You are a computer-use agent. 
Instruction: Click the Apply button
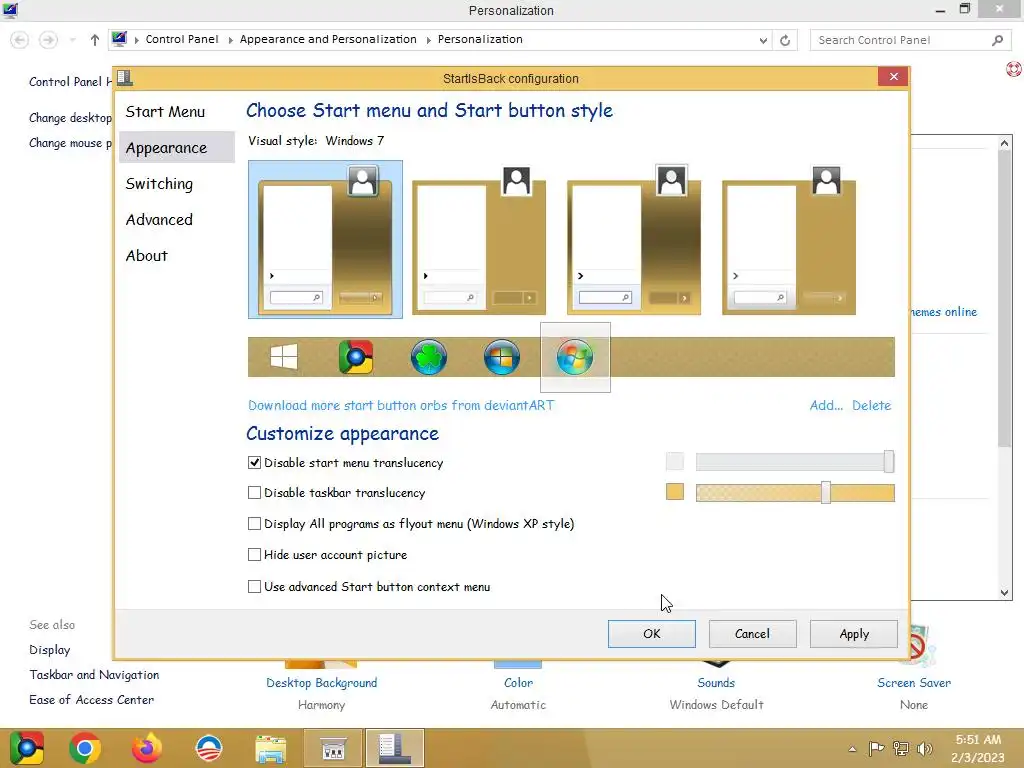[x=854, y=633]
